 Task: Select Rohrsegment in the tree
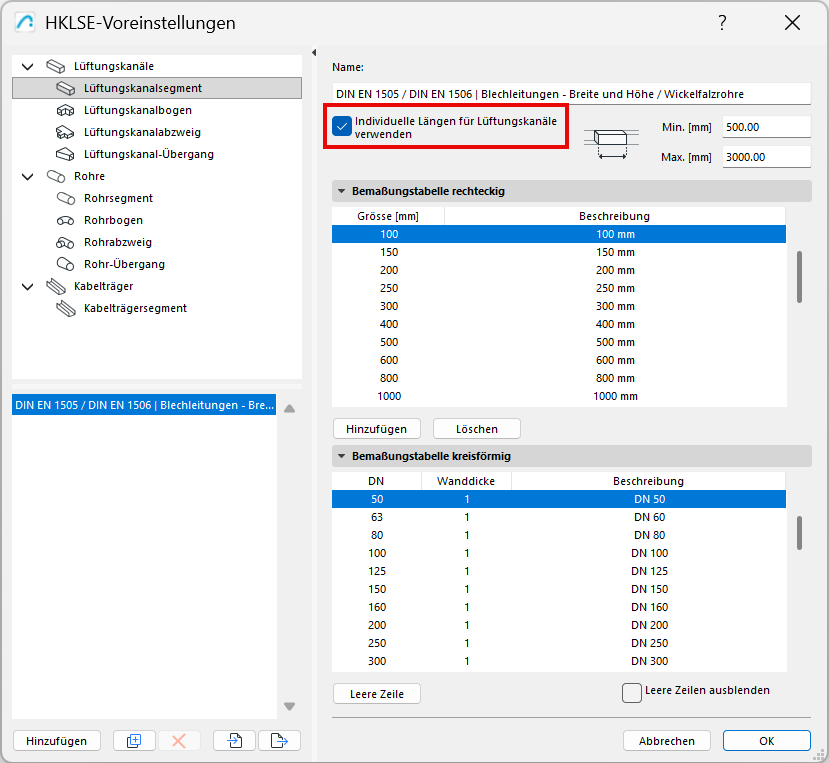(x=118, y=198)
